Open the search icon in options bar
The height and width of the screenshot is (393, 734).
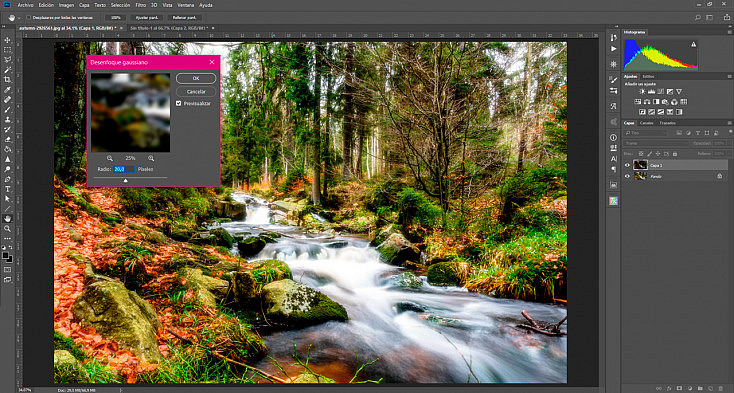tap(697, 18)
